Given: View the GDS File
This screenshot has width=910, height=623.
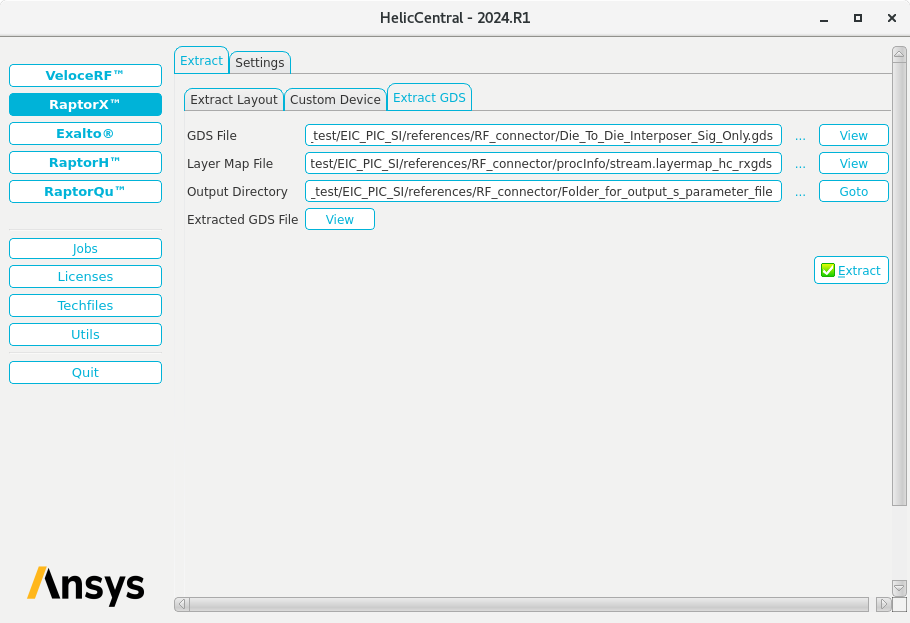Looking at the screenshot, I should (854, 135).
